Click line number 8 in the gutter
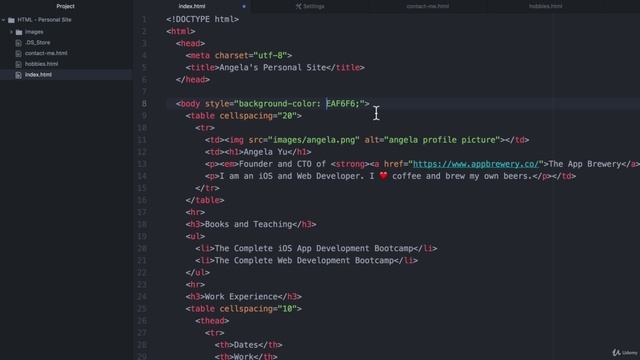640x360 pixels. [x=144, y=104]
